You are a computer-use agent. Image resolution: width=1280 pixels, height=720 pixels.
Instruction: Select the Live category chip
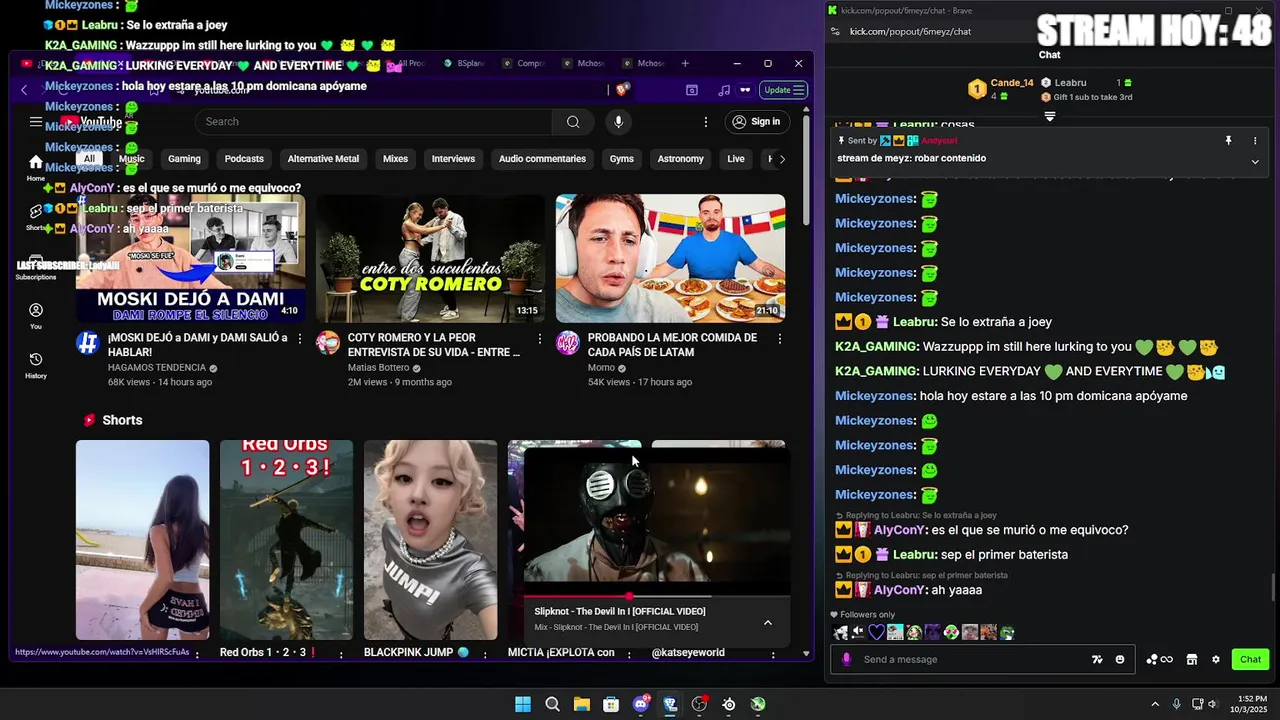click(736, 159)
